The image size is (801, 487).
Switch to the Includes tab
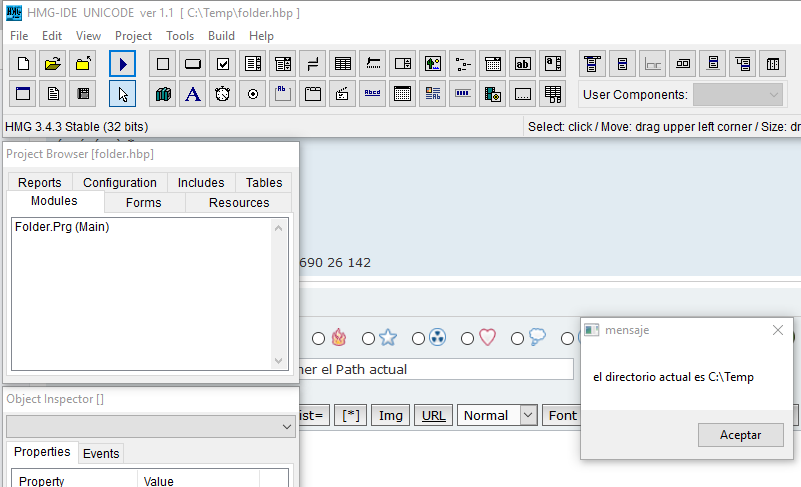(x=201, y=182)
